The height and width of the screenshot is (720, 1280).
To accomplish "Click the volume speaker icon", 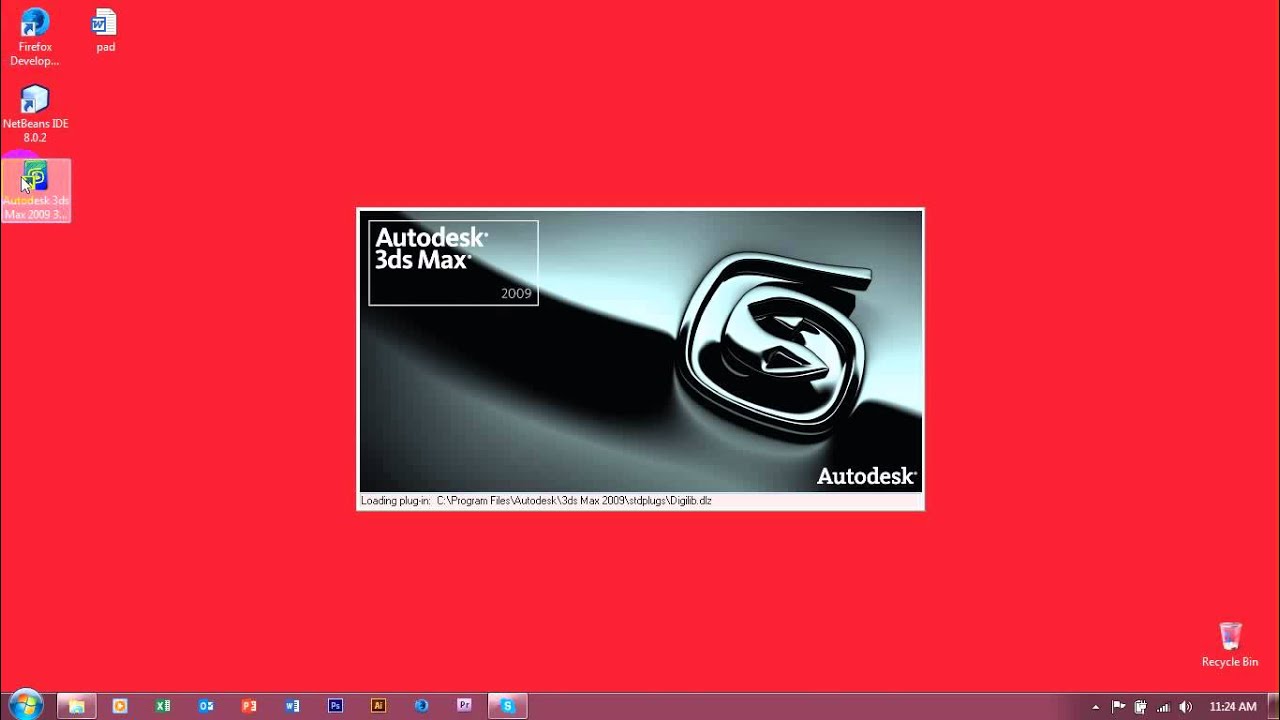I will pyautogui.click(x=1186, y=707).
